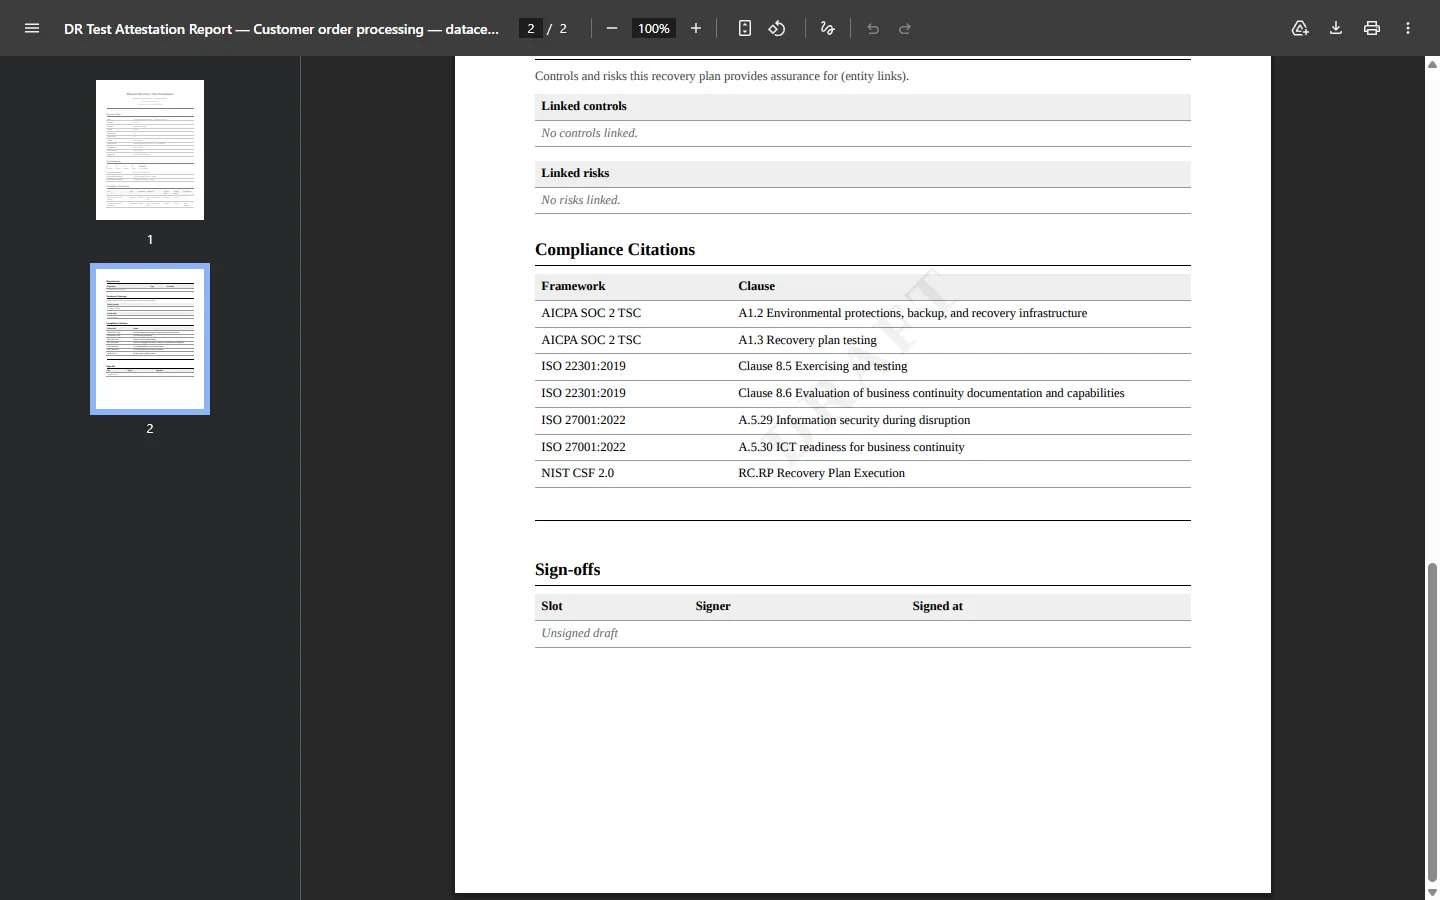Click ISO 27001:2022 in A.5.29 row
This screenshot has width=1440, height=900.
tap(583, 420)
